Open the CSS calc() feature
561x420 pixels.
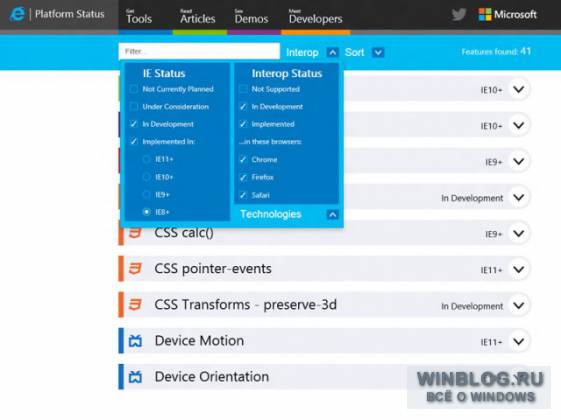click(184, 233)
